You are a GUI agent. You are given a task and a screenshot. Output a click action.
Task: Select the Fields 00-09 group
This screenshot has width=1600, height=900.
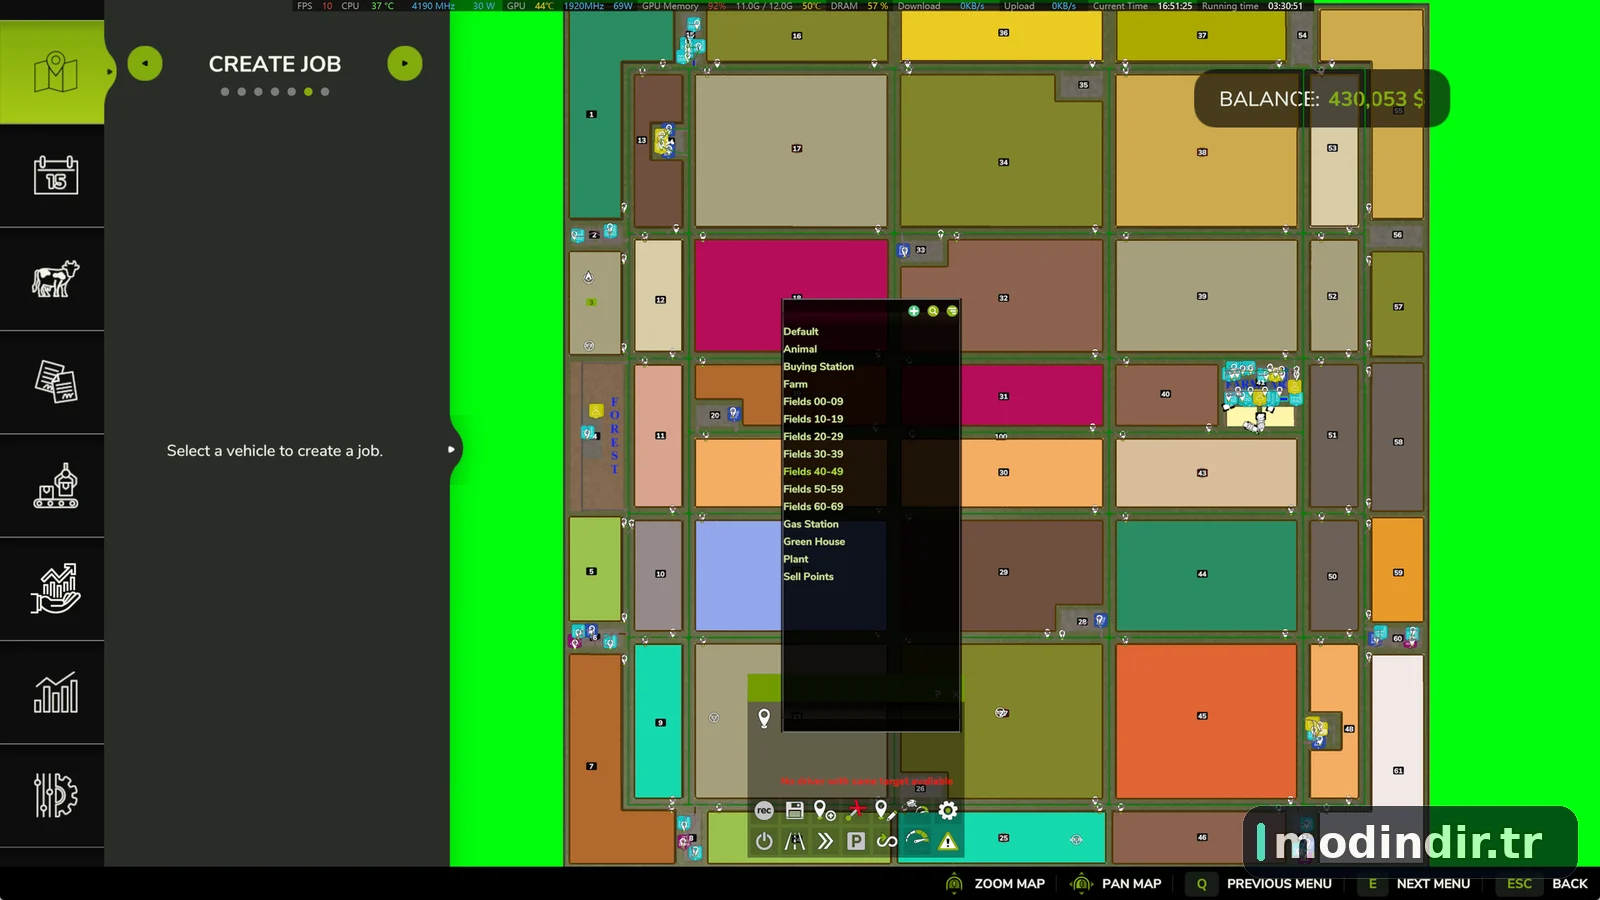(x=813, y=402)
